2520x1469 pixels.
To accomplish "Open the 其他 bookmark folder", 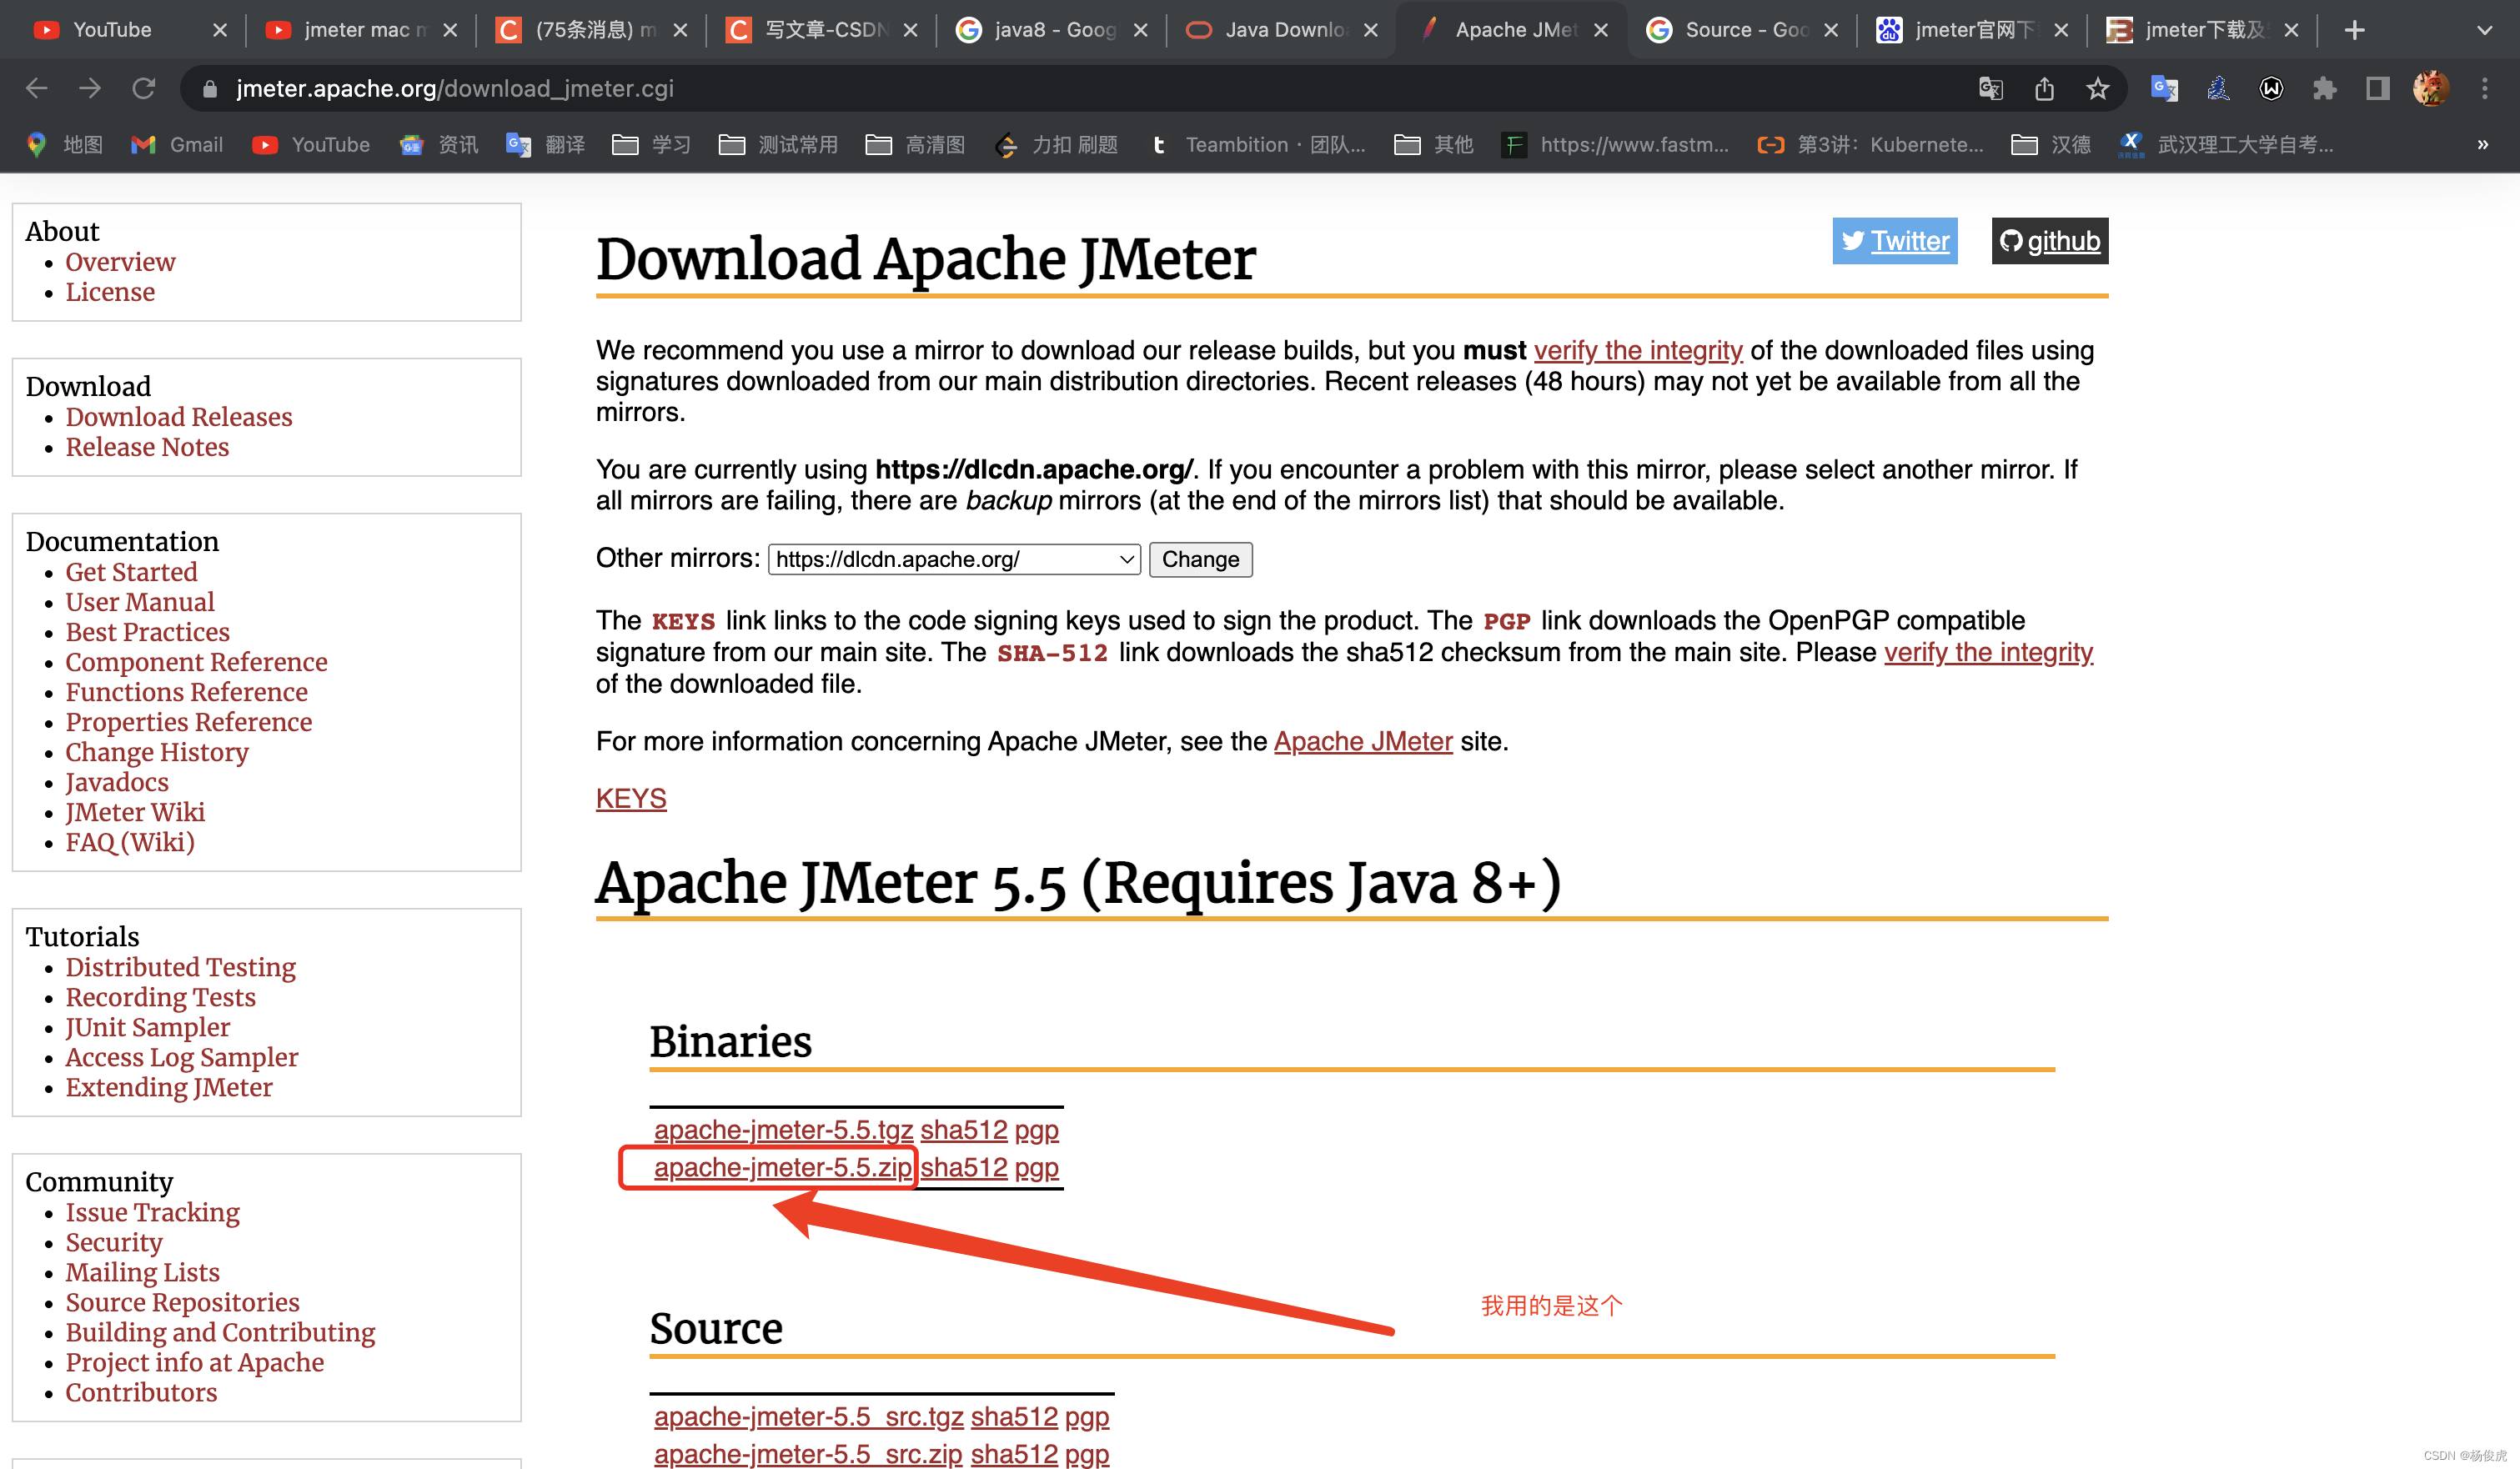I will [x=1434, y=145].
